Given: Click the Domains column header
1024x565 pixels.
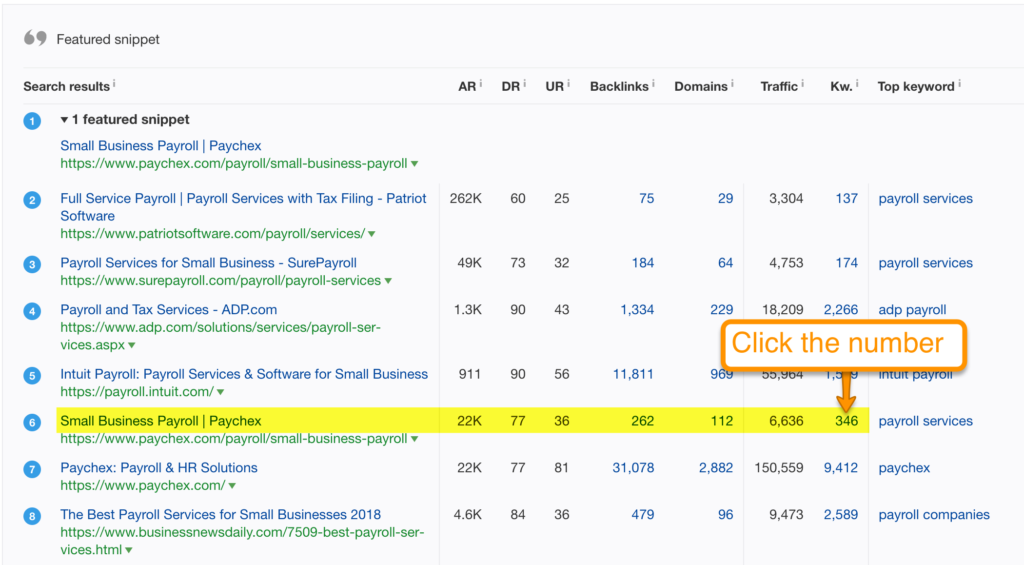Looking at the screenshot, I should tap(701, 86).
